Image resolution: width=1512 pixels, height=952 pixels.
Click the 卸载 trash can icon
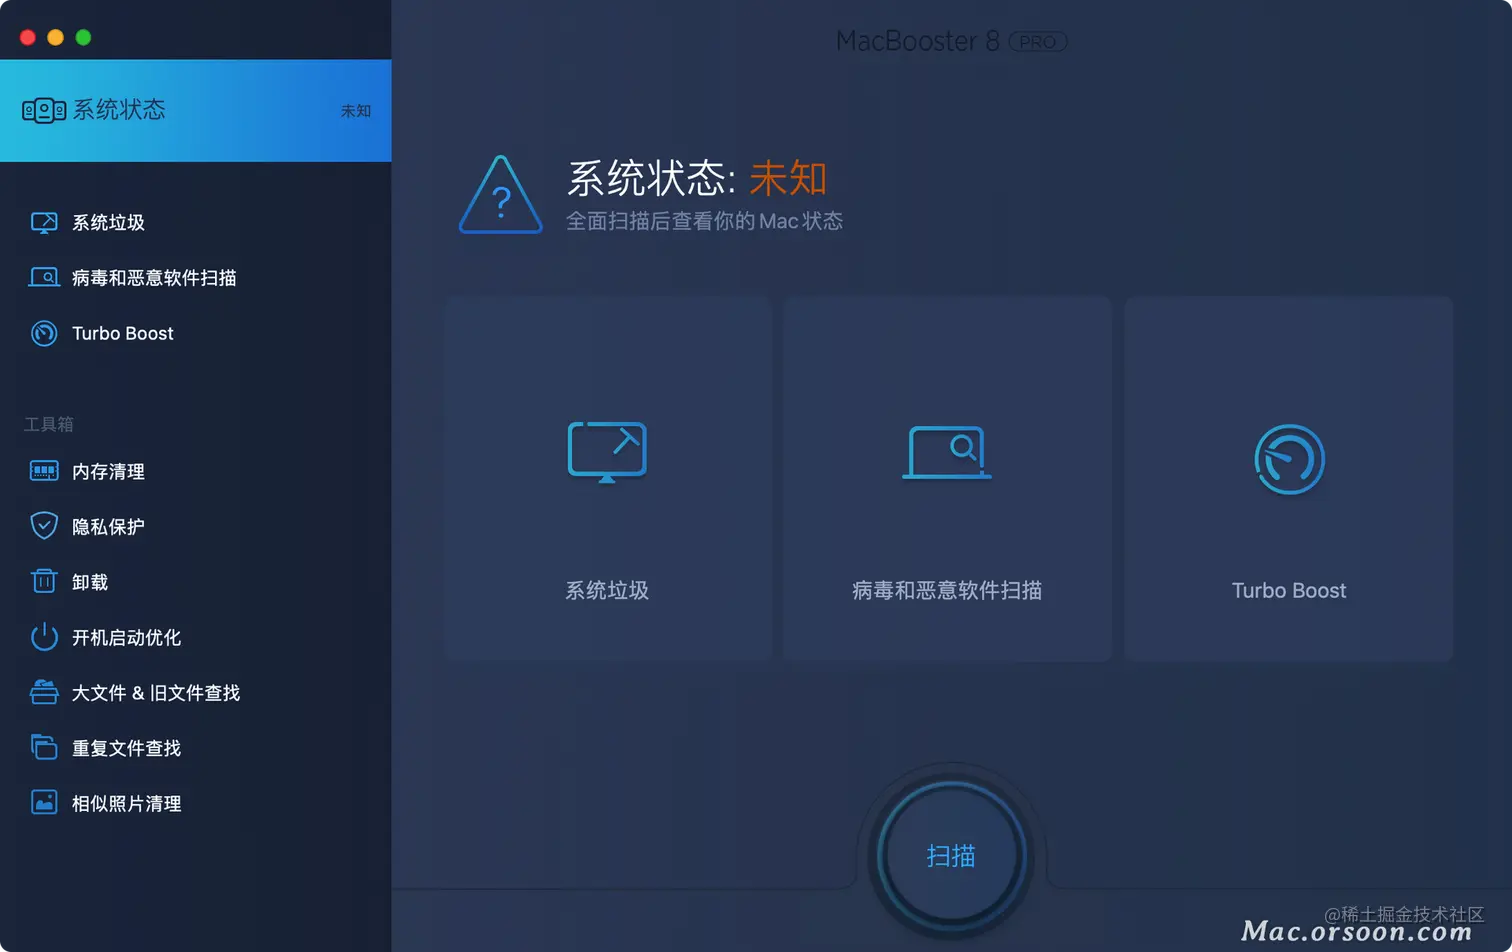[44, 581]
